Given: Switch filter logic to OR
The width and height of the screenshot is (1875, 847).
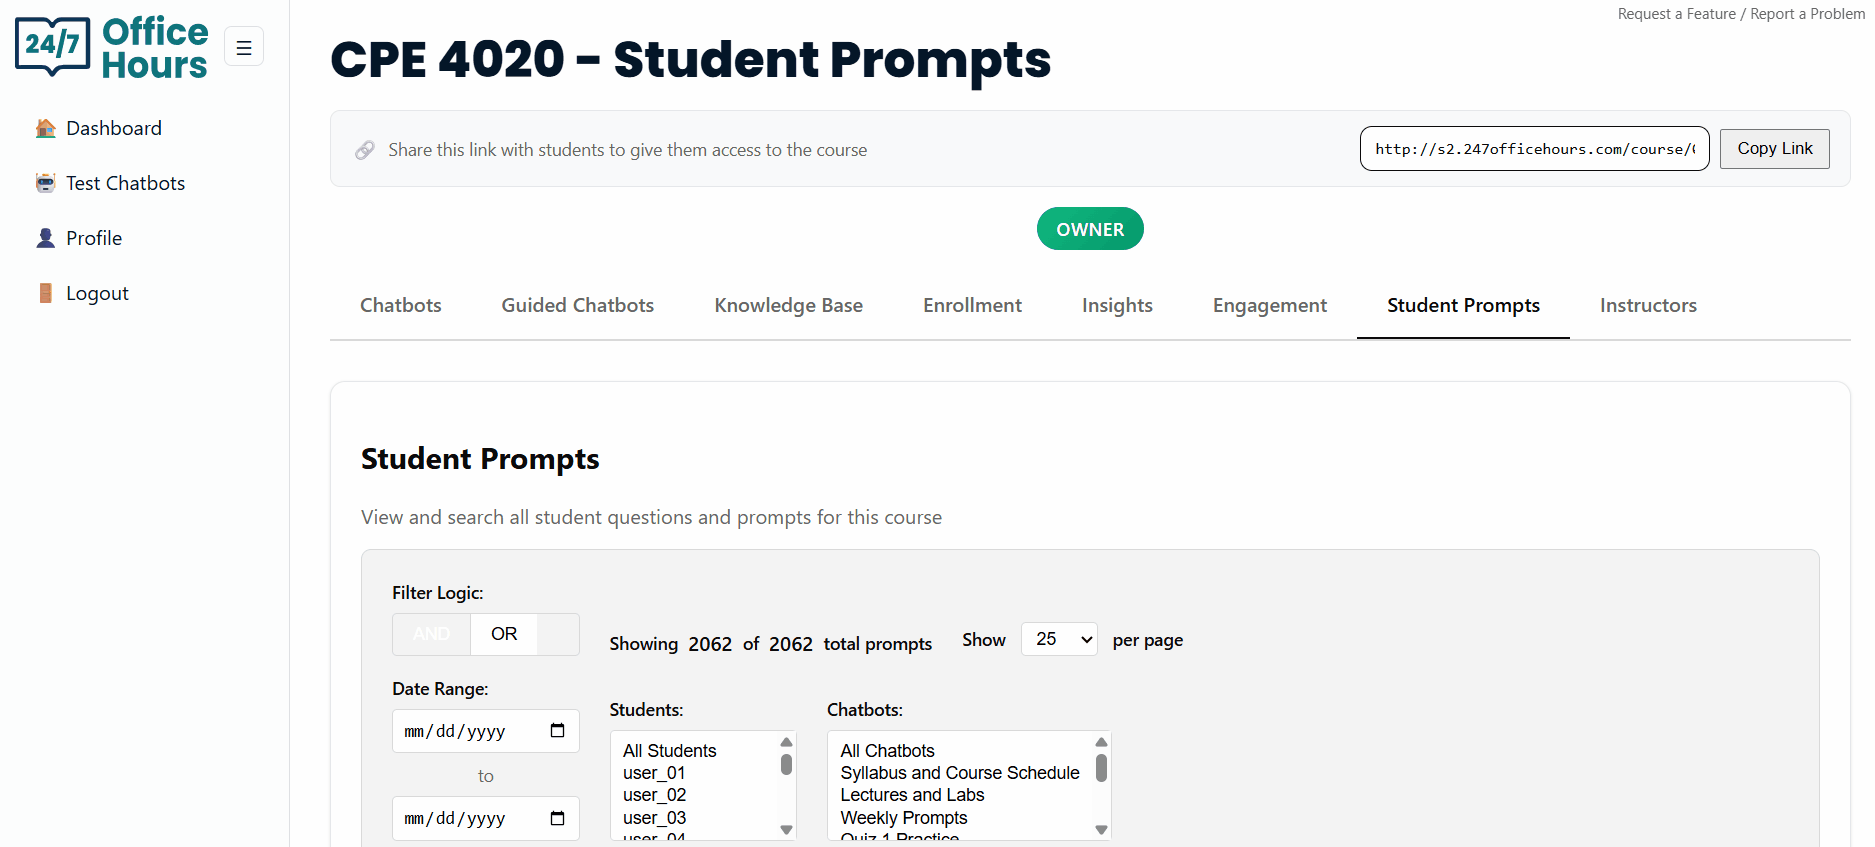Looking at the screenshot, I should coord(504,634).
